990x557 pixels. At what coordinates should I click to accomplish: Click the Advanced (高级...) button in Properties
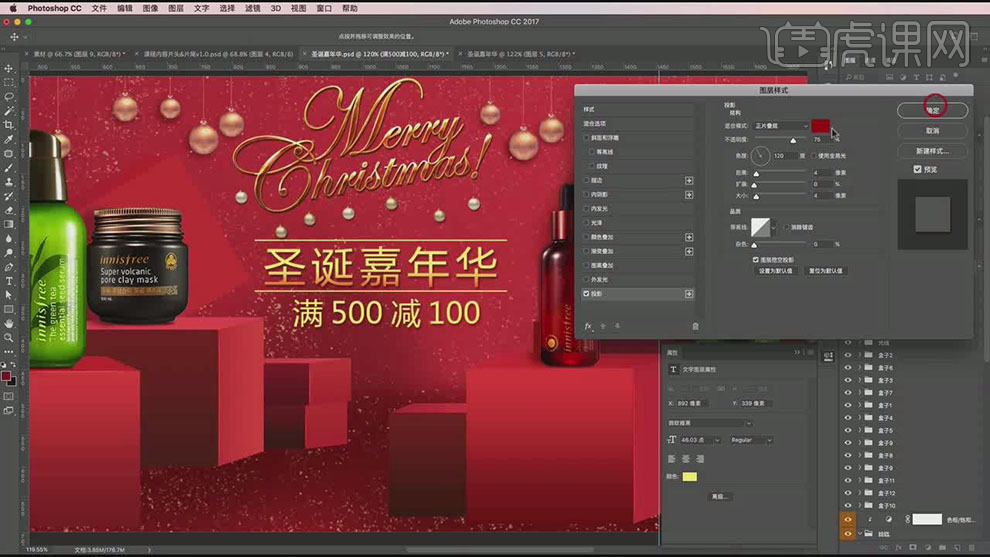(720, 496)
